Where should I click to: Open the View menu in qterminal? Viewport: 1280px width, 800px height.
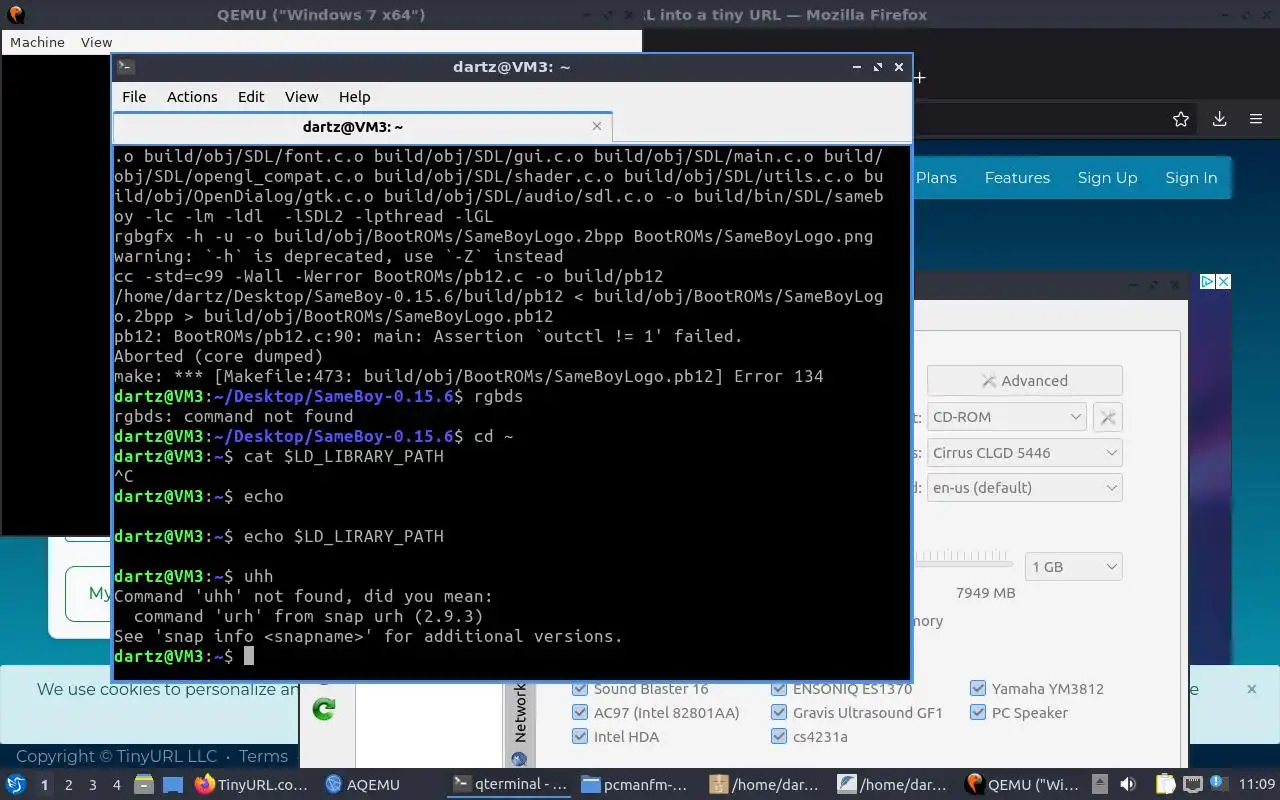tap(301, 97)
